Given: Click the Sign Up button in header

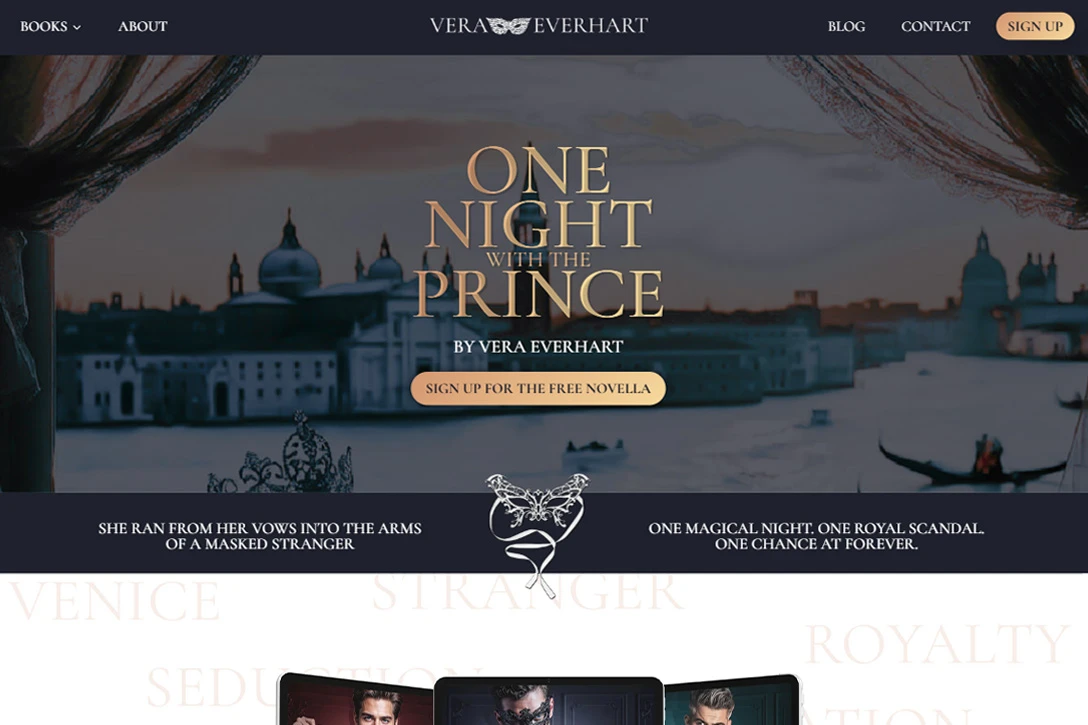Looking at the screenshot, I should pyautogui.click(x=1035, y=26).
